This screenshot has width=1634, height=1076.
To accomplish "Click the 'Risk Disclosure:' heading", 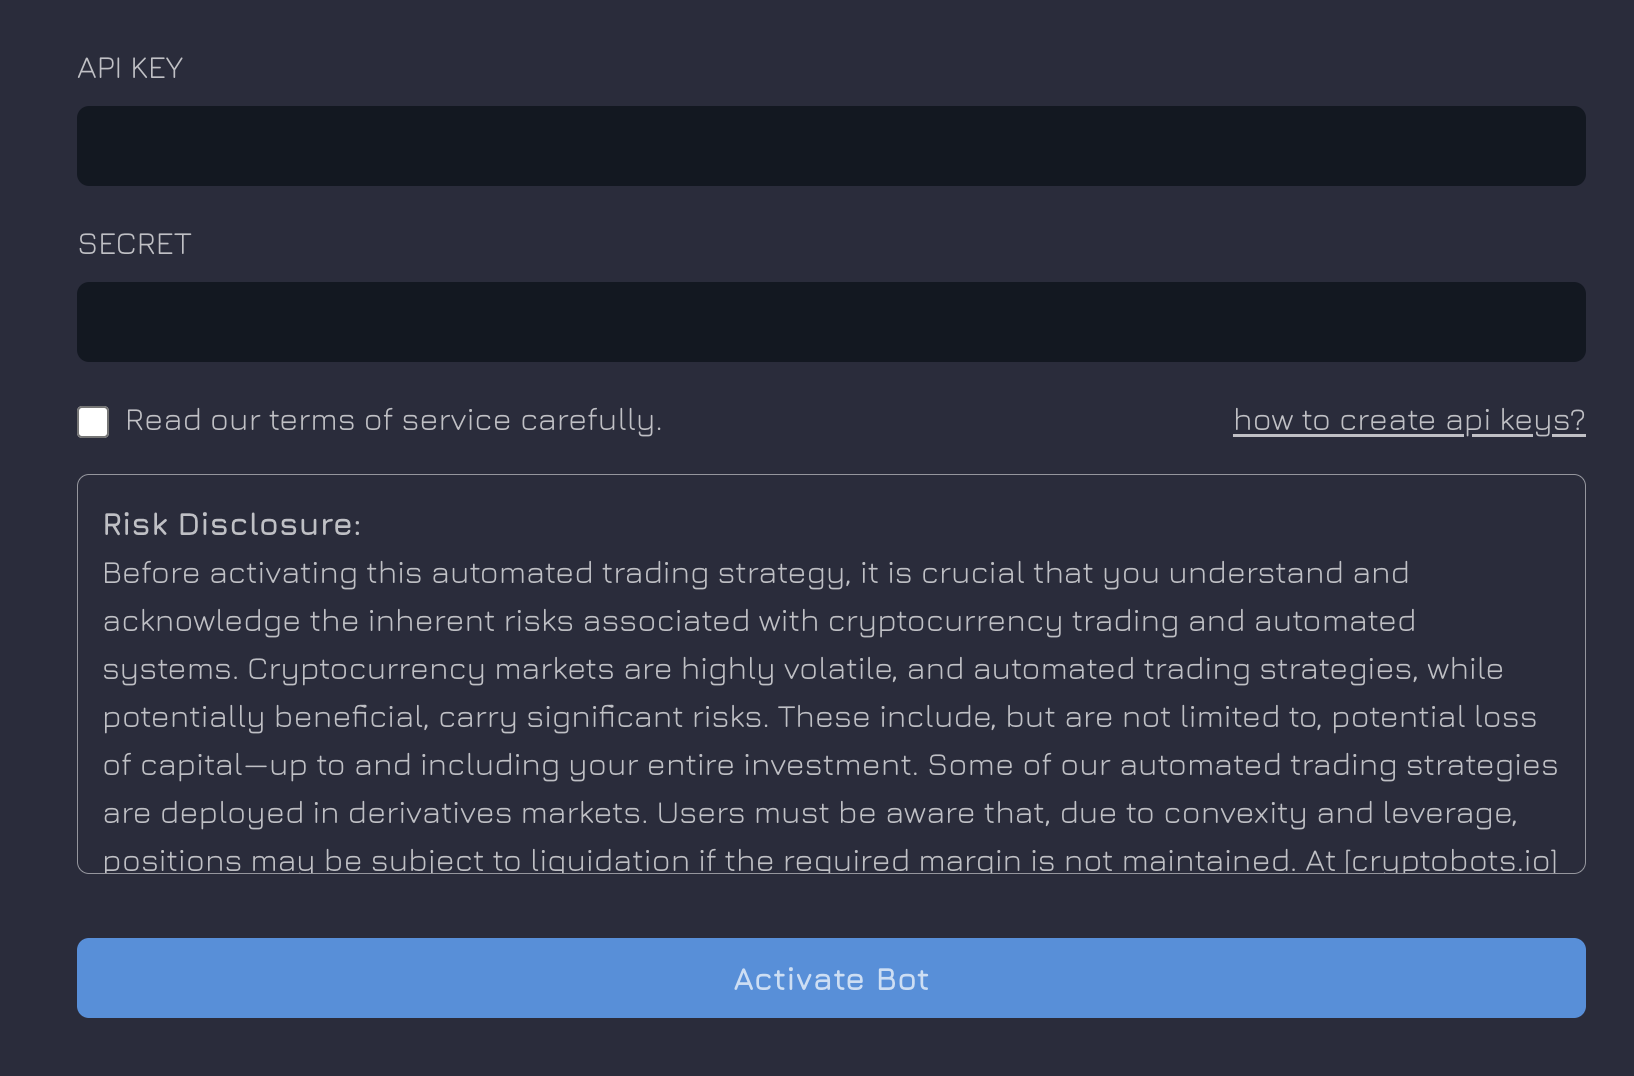I will tap(231, 525).
